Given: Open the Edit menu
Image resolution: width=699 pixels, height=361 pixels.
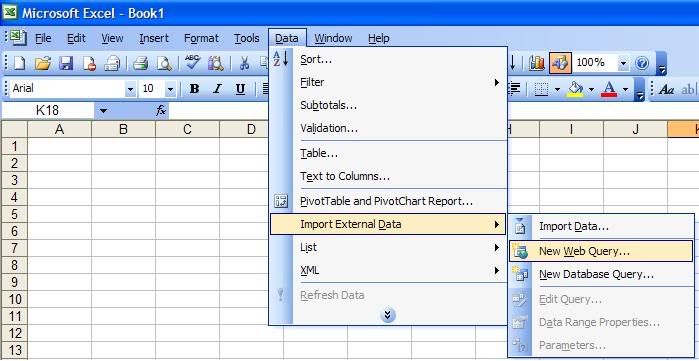Looking at the screenshot, I should (76, 38).
